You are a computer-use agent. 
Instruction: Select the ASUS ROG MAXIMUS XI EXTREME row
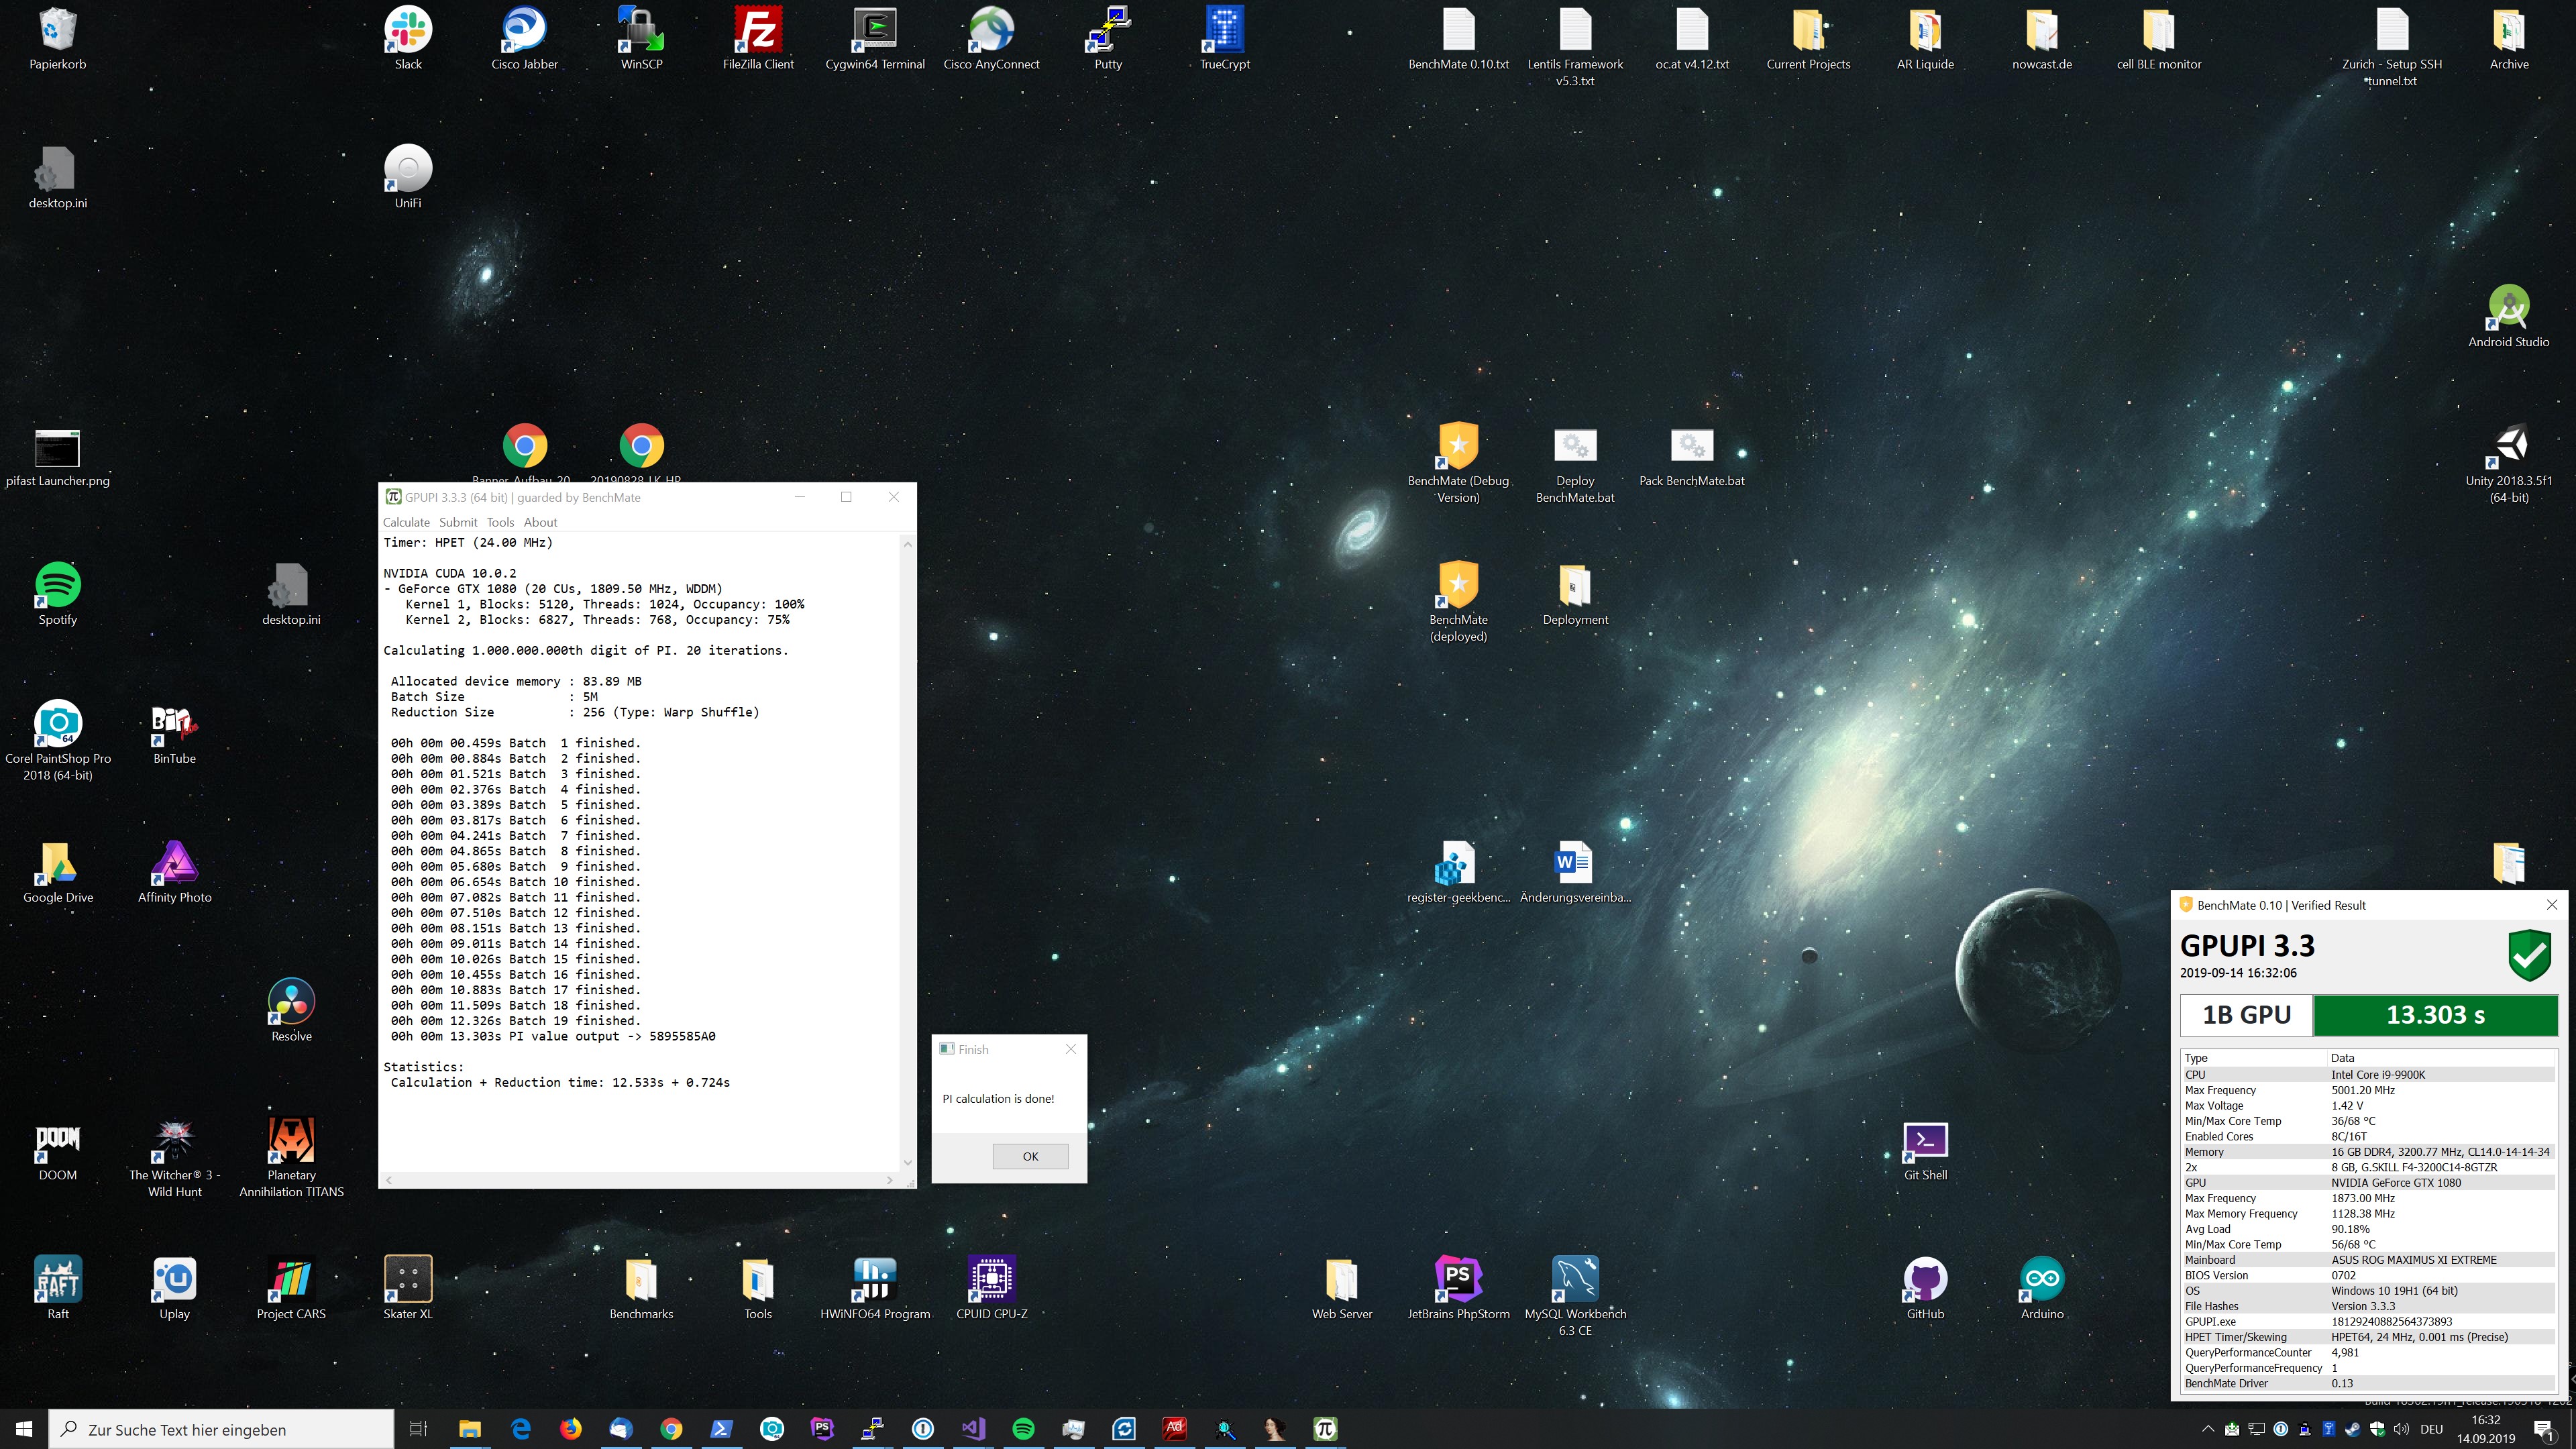2368,1260
